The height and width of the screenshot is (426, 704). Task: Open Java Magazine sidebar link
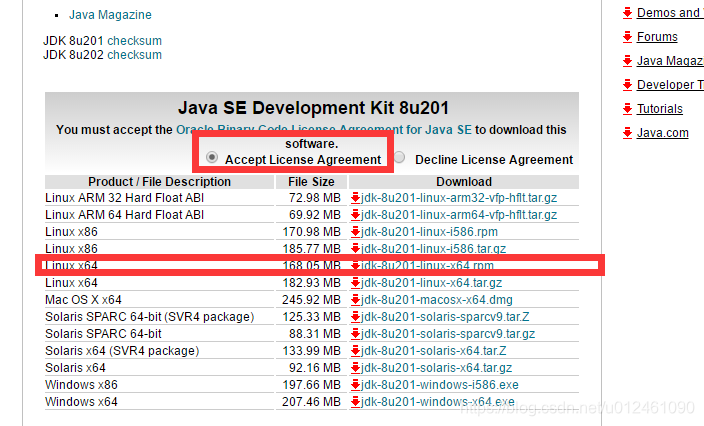(670, 61)
